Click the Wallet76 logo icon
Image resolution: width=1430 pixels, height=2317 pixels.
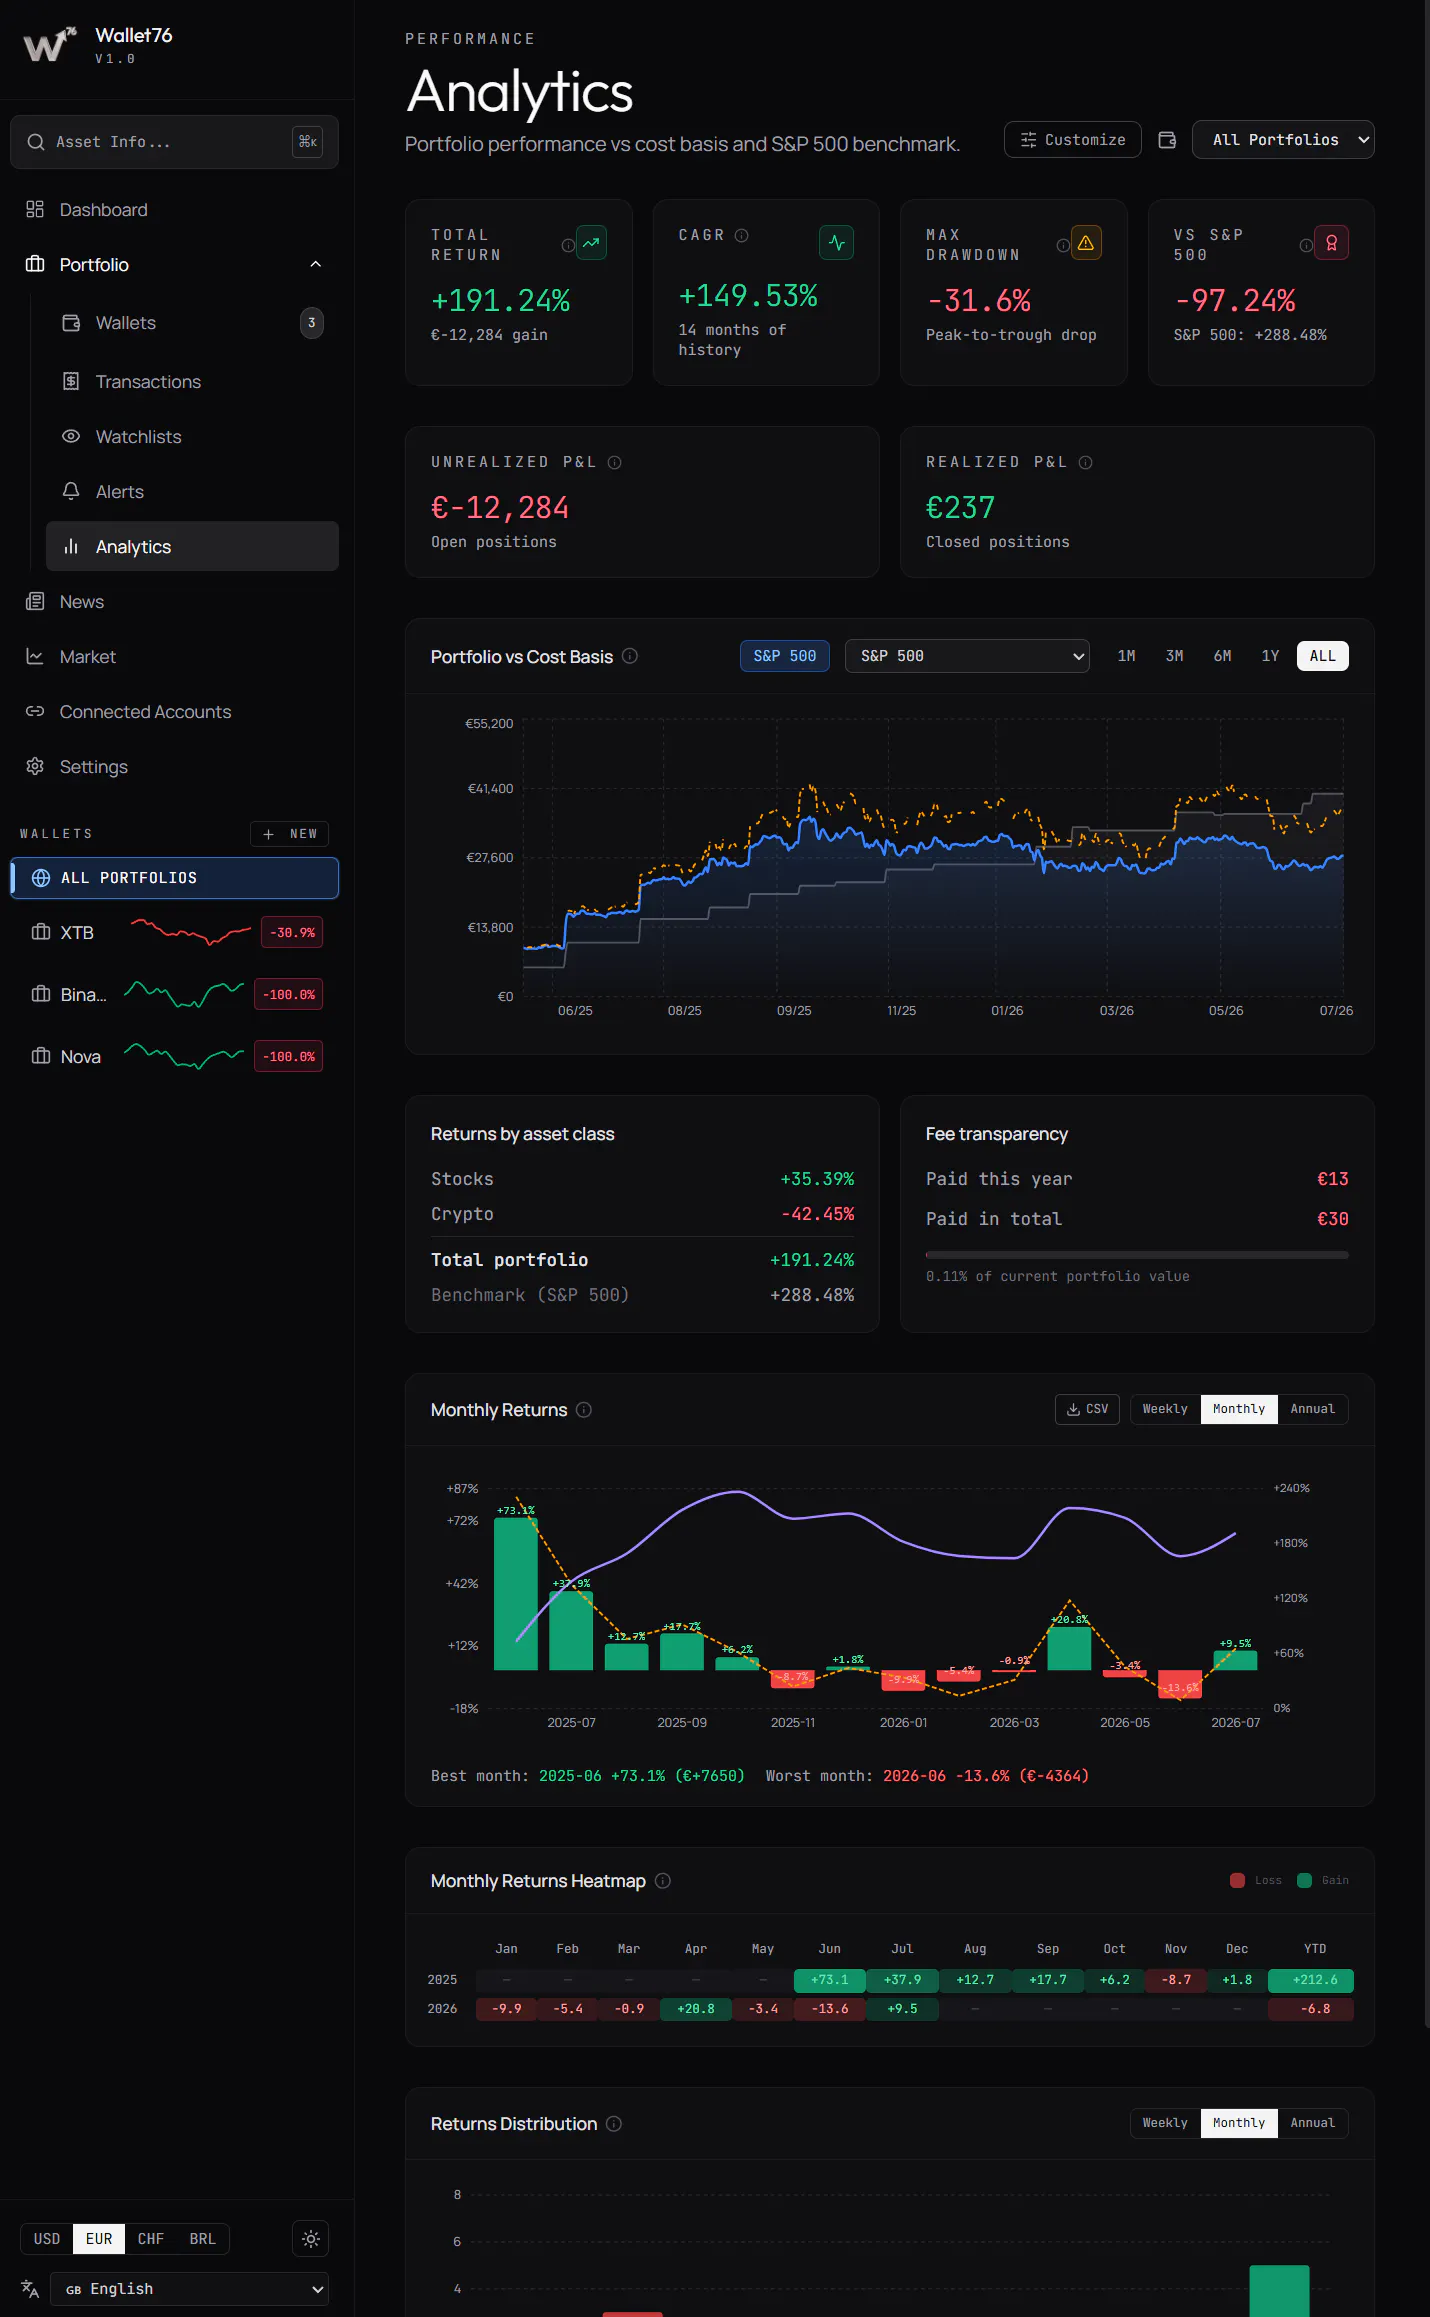pos(49,45)
